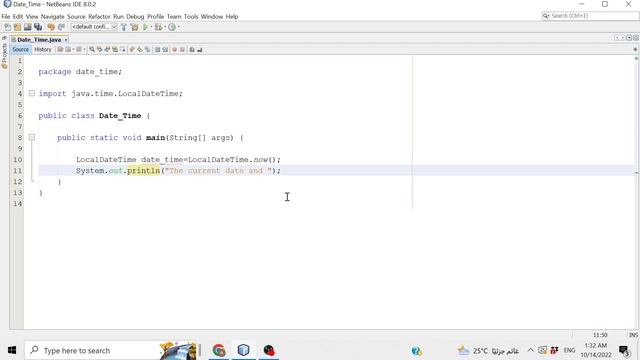Click the NetBeans search field
The width and height of the screenshot is (640, 360).
590,16
